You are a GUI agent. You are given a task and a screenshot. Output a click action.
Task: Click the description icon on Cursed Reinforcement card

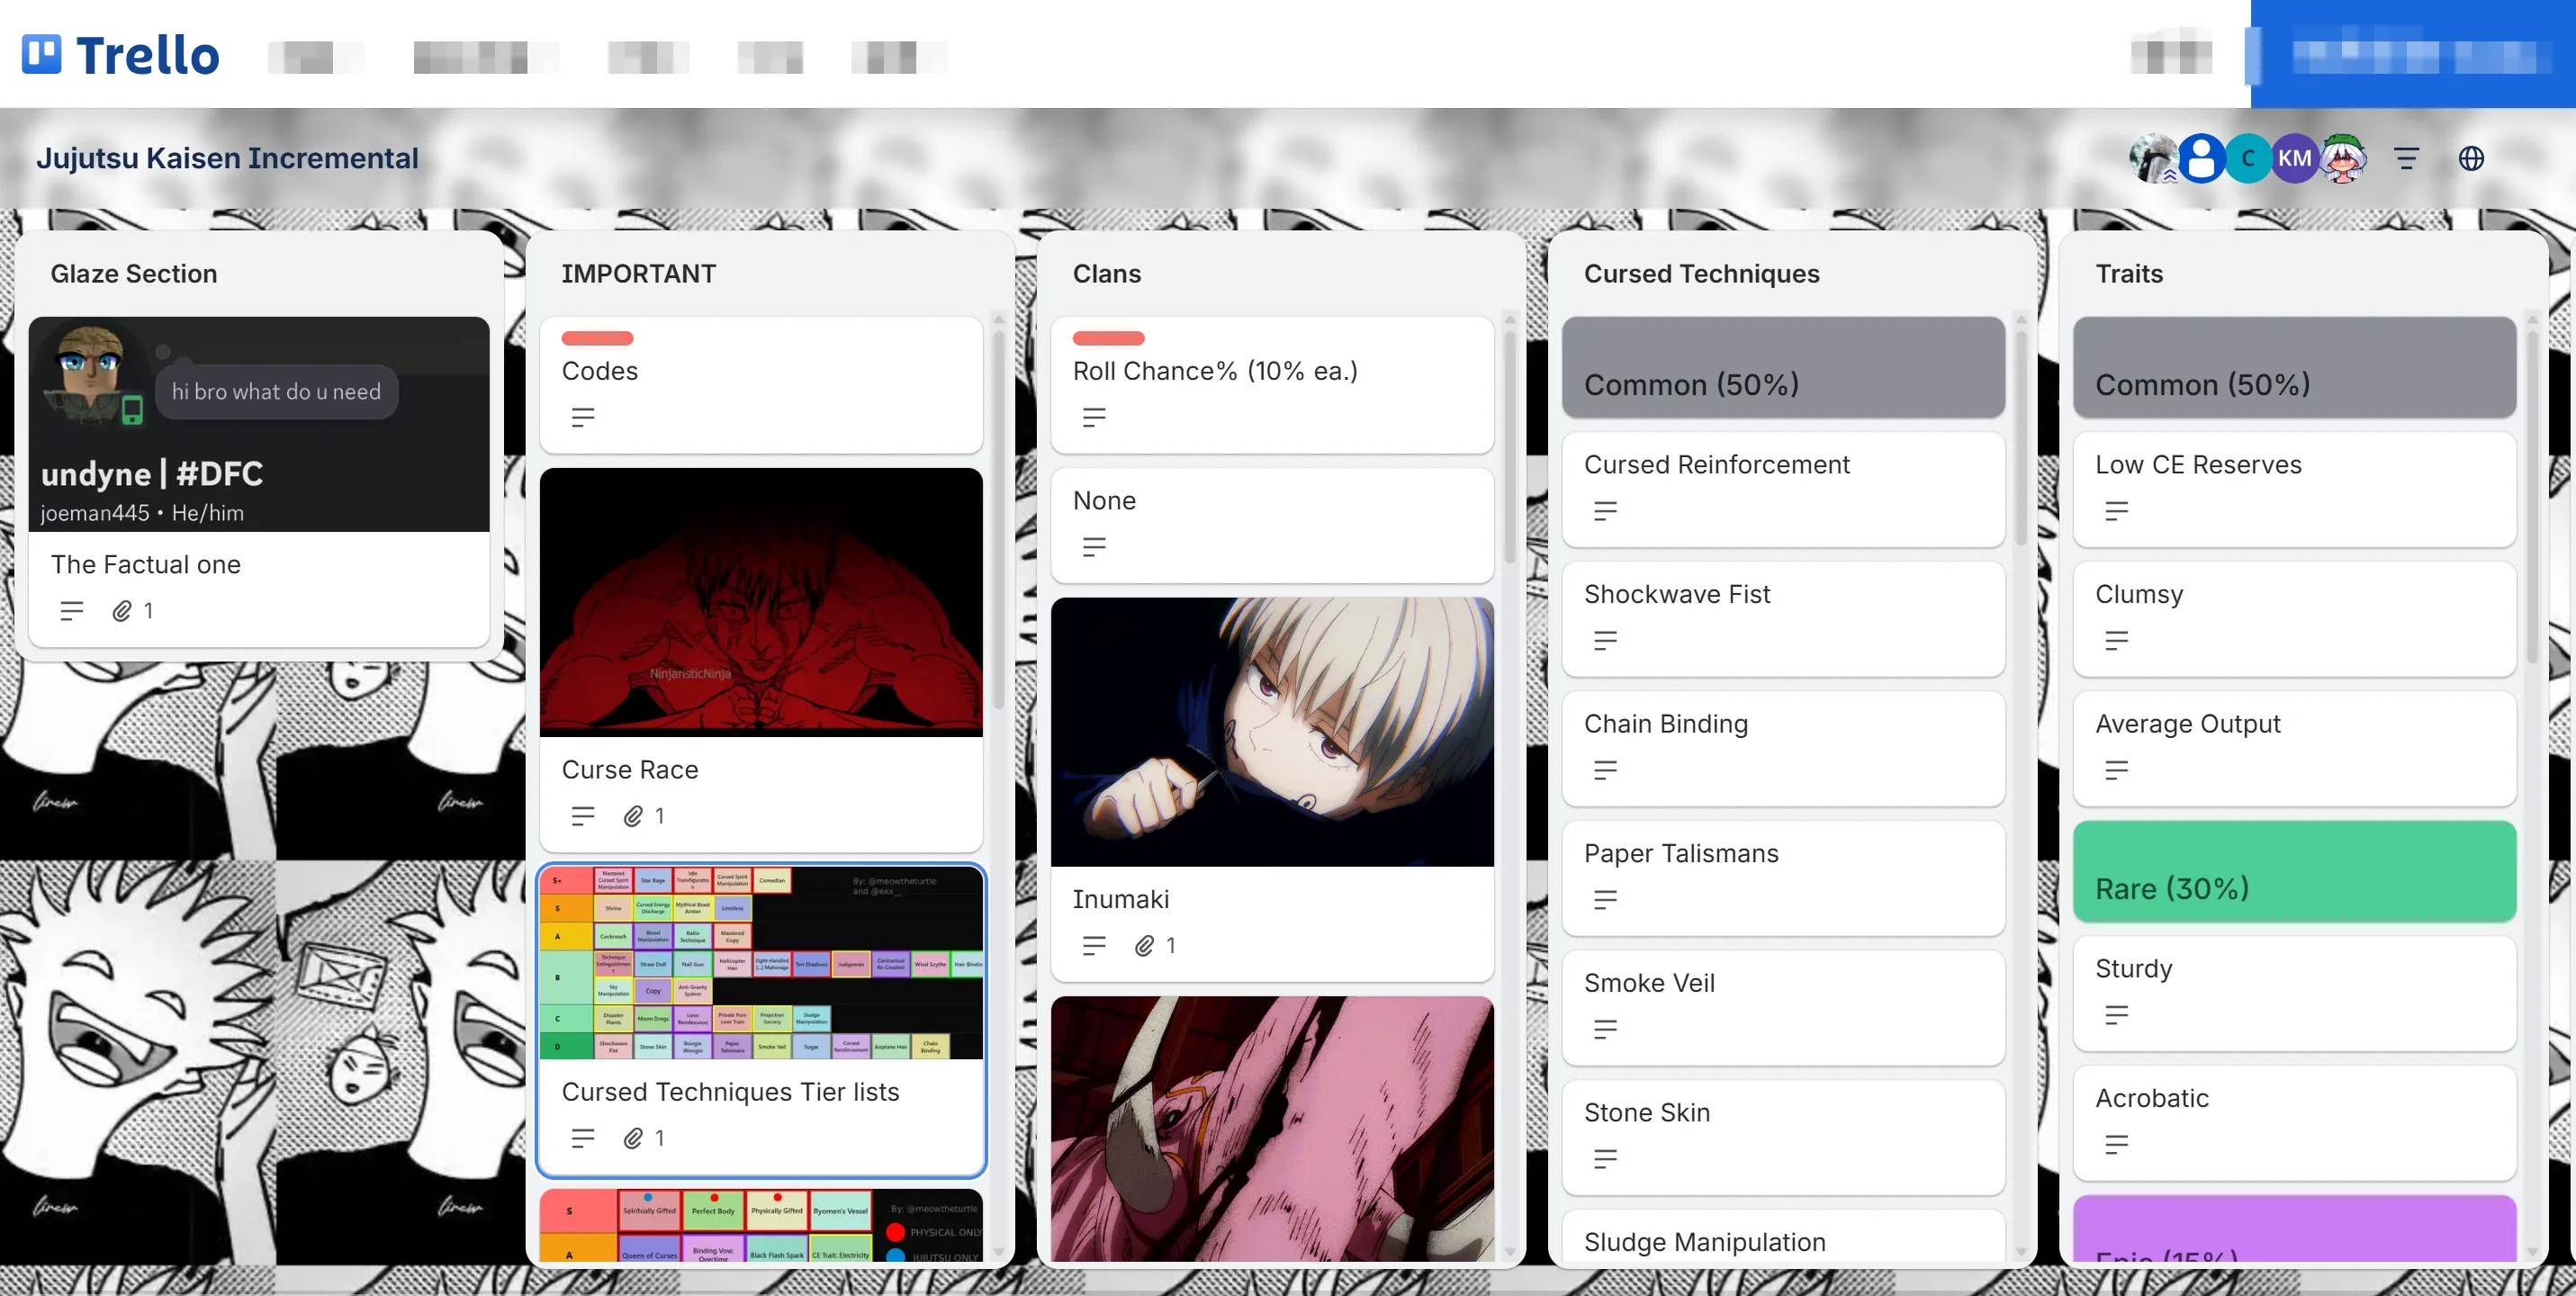point(1605,510)
